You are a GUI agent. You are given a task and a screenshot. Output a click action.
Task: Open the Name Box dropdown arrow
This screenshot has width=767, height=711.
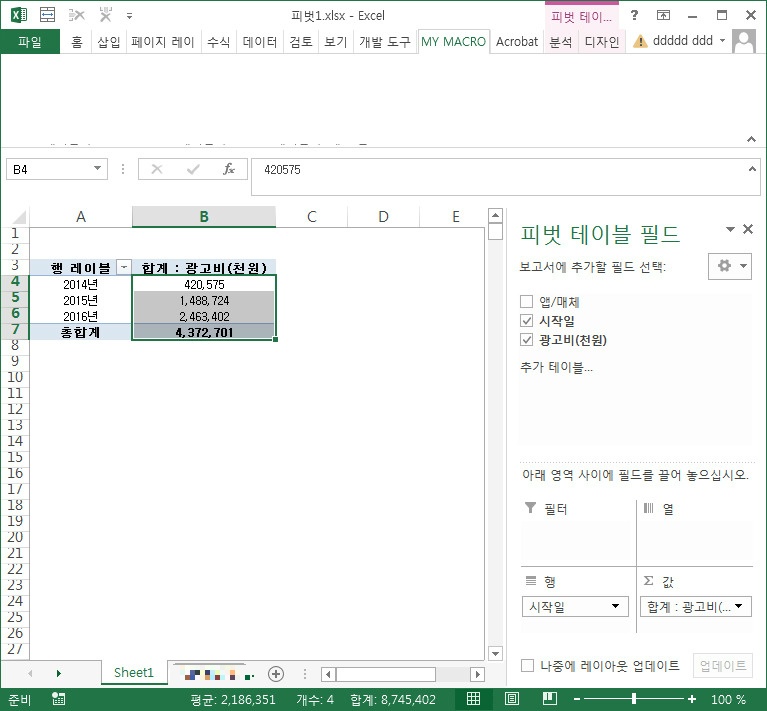97,169
